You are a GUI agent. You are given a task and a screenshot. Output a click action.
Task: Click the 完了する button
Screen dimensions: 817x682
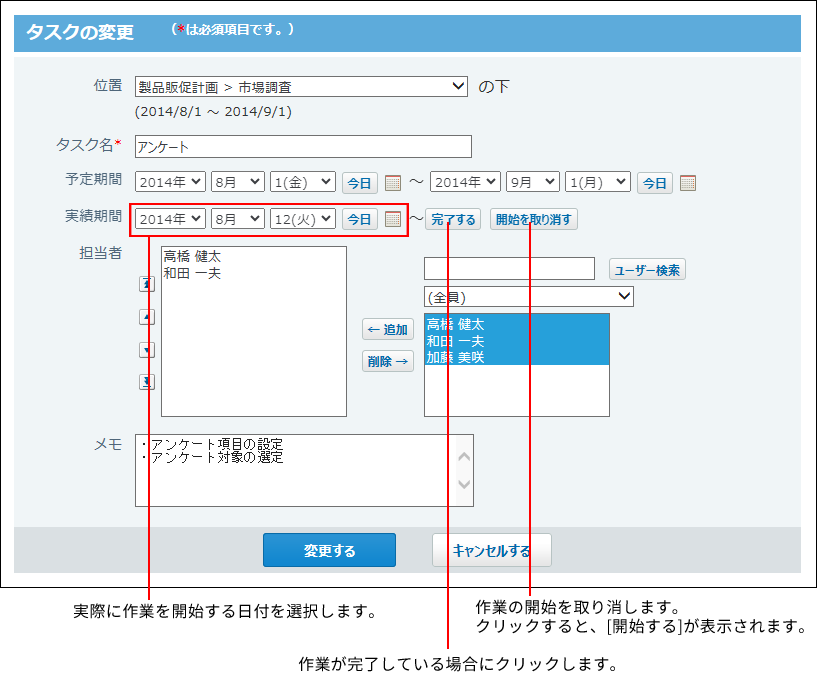point(453,219)
